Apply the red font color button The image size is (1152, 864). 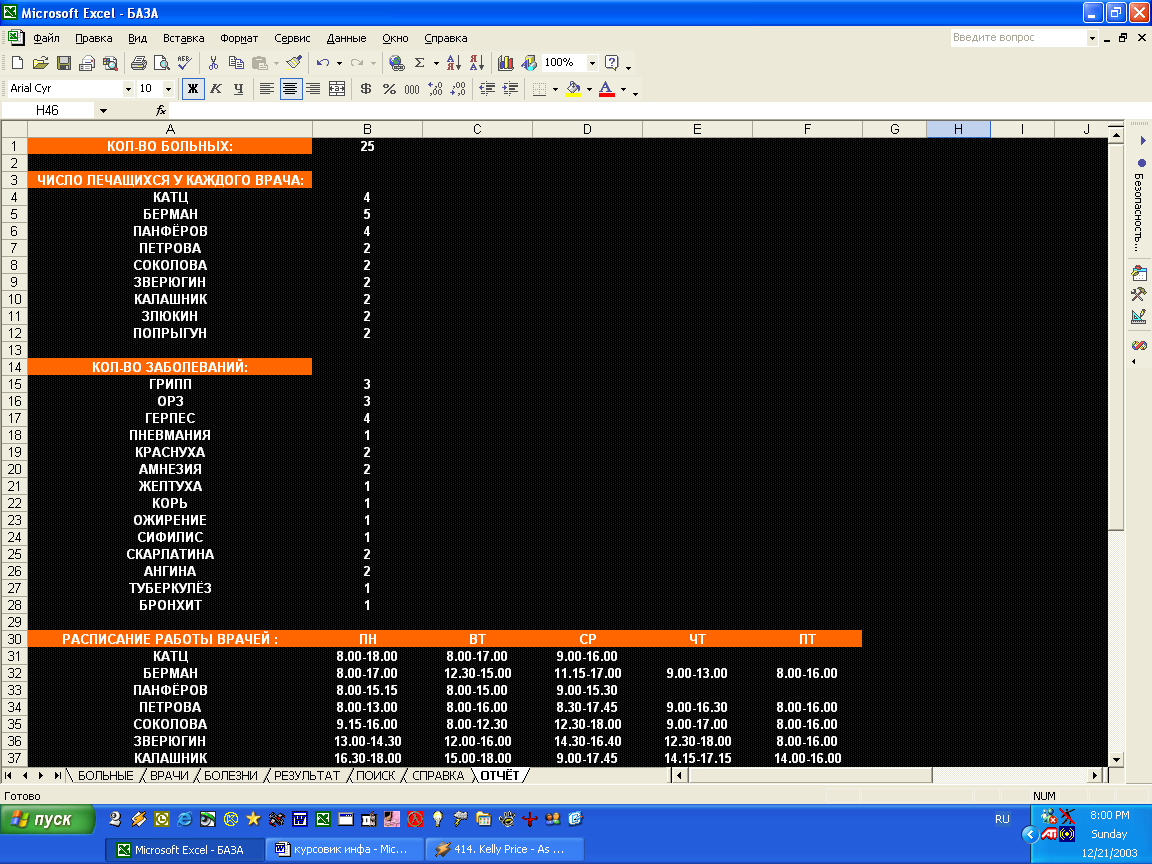point(607,89)
